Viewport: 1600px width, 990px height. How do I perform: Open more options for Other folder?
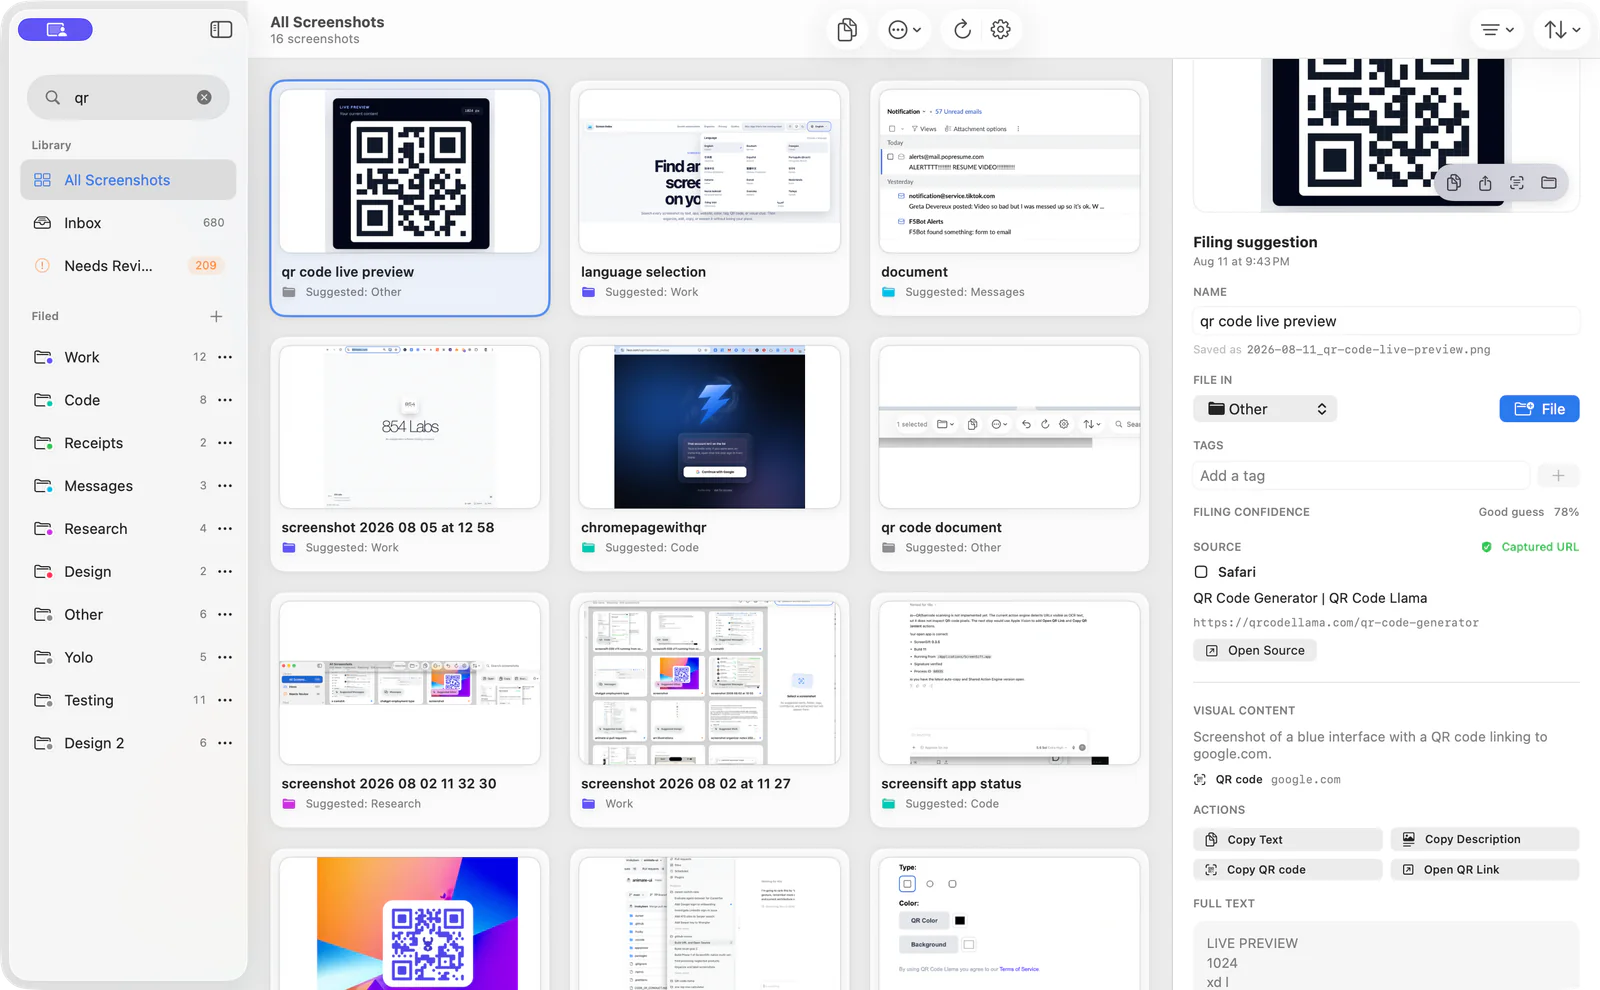[x=225, y=614]
